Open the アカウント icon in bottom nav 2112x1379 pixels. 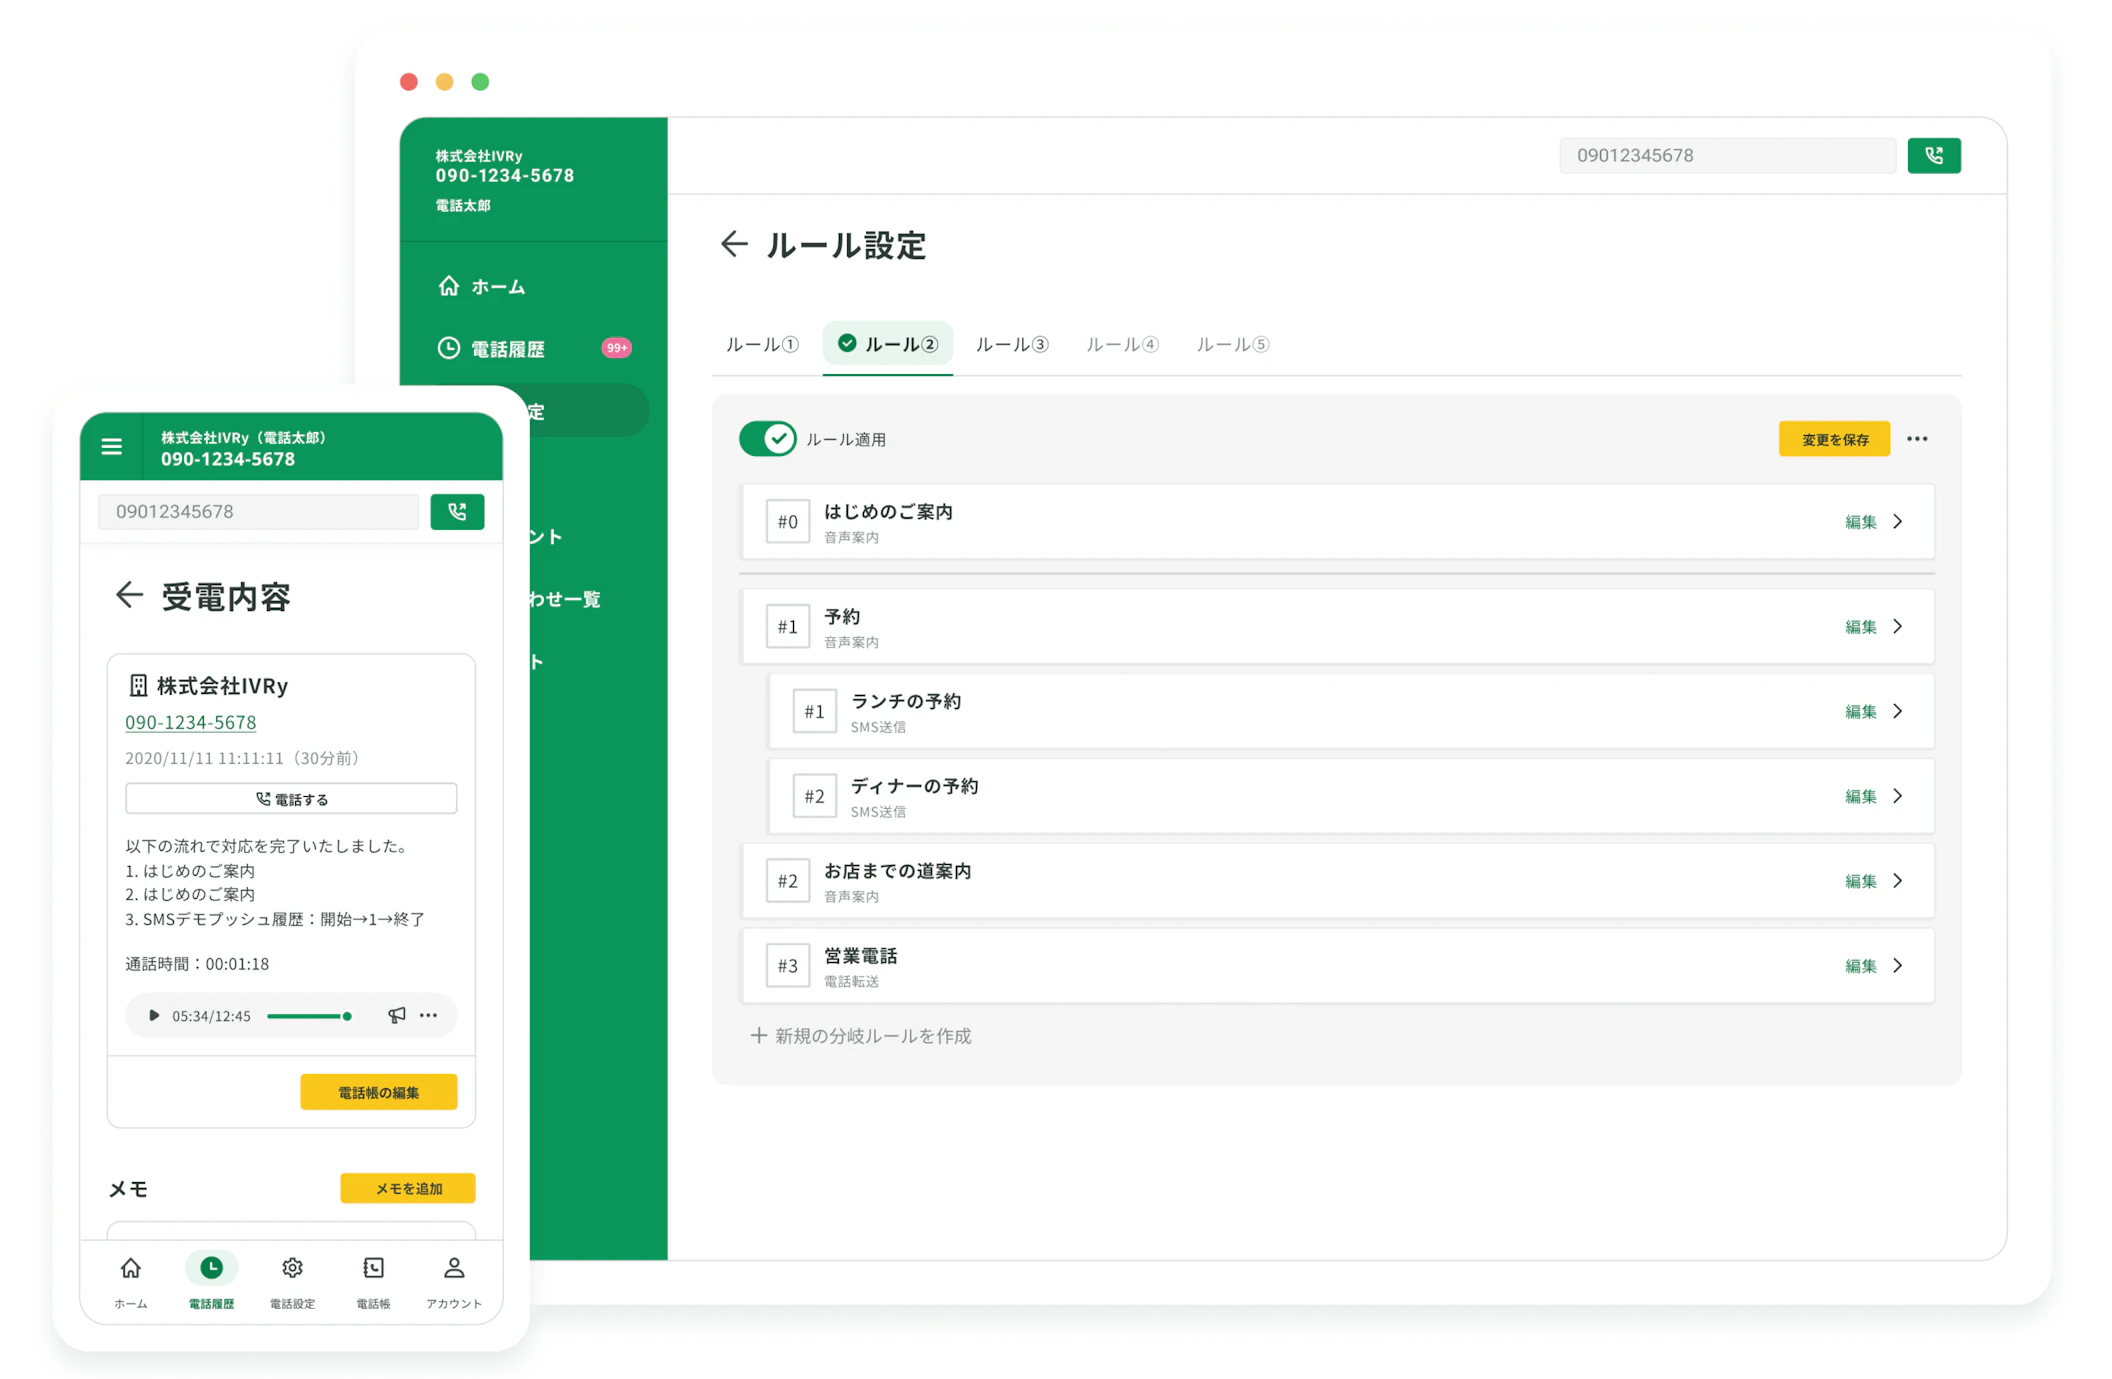(454, 1269)
